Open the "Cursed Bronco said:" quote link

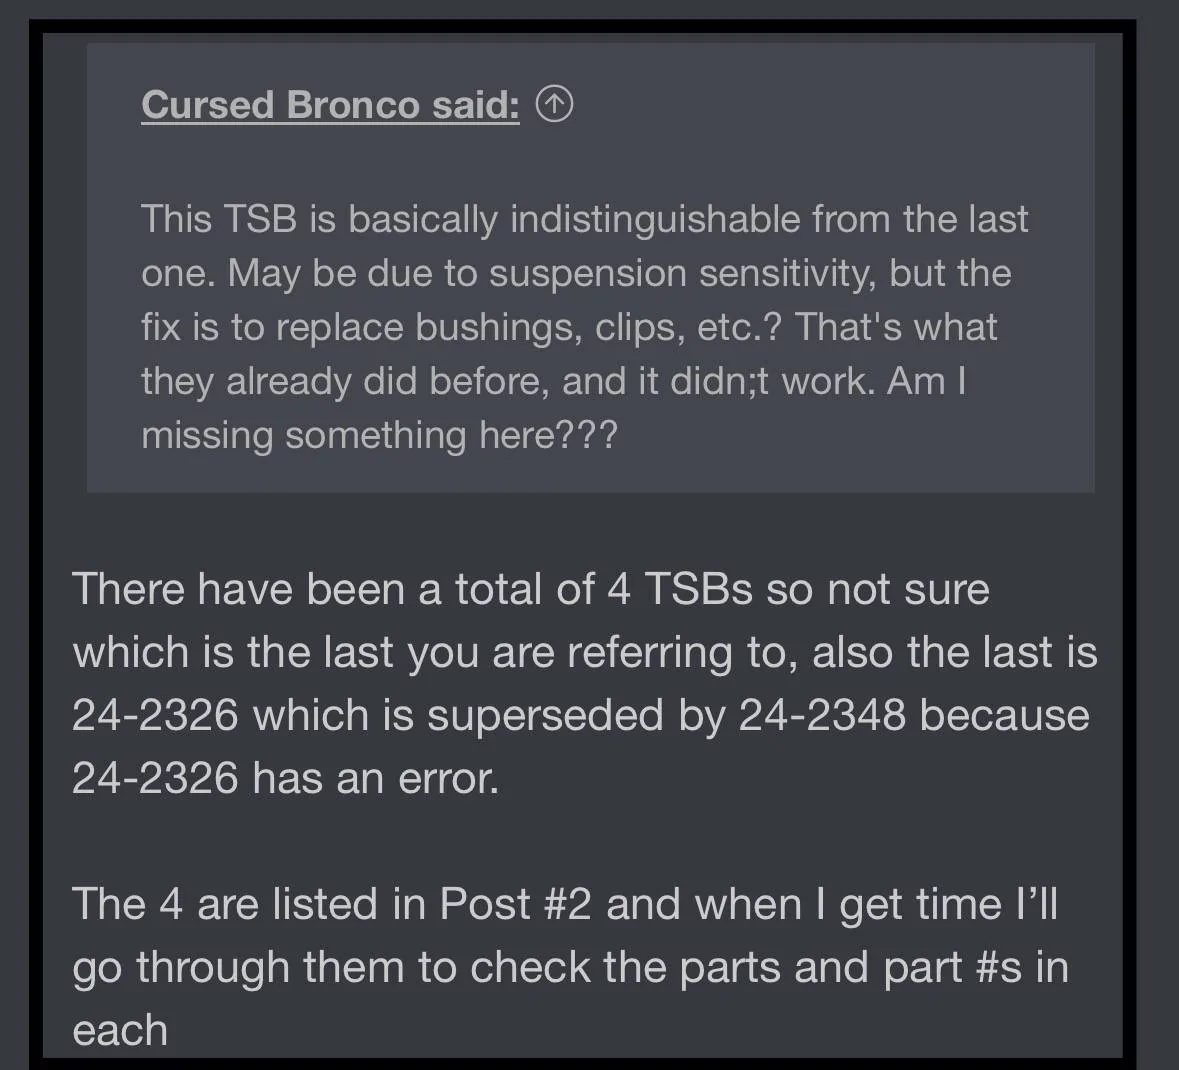point(330,104)
